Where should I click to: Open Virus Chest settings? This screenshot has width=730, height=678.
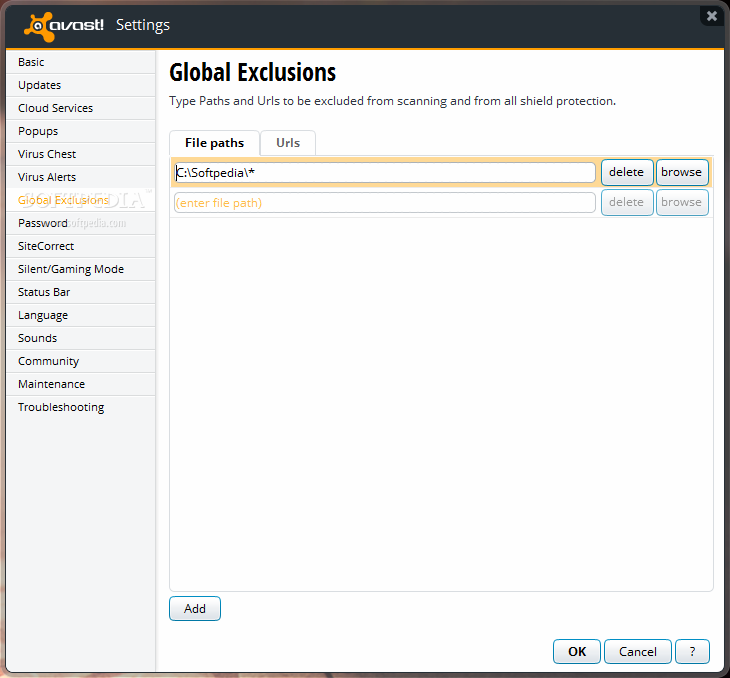tap(81, 154)
